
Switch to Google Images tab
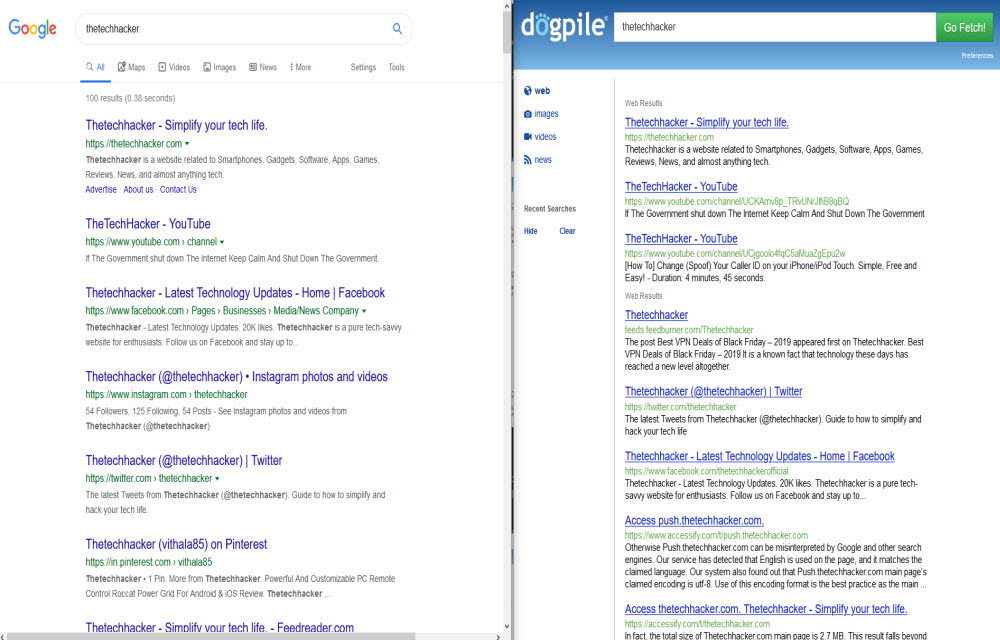click(x=219, y=67)
